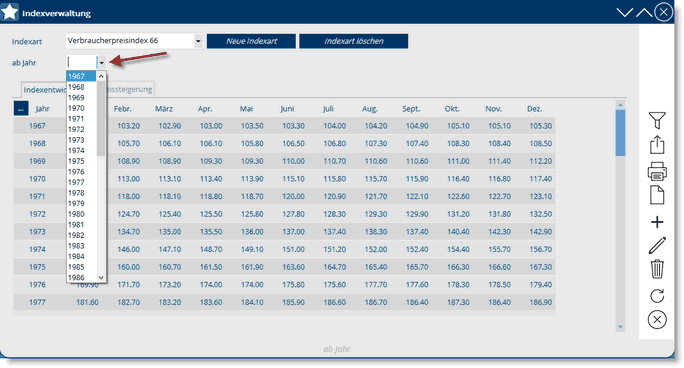Click the trash delete icon
This screenshot has width=684, height=368.
[x=657, y=269]
